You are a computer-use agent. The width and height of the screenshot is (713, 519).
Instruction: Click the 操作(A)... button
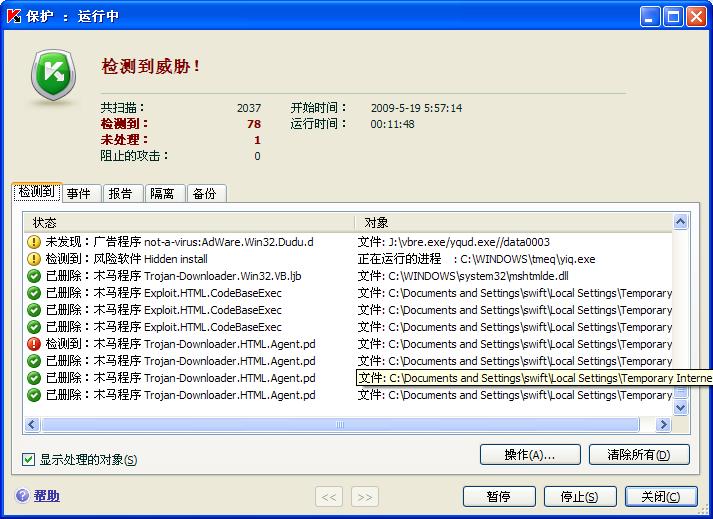(530, 454)
